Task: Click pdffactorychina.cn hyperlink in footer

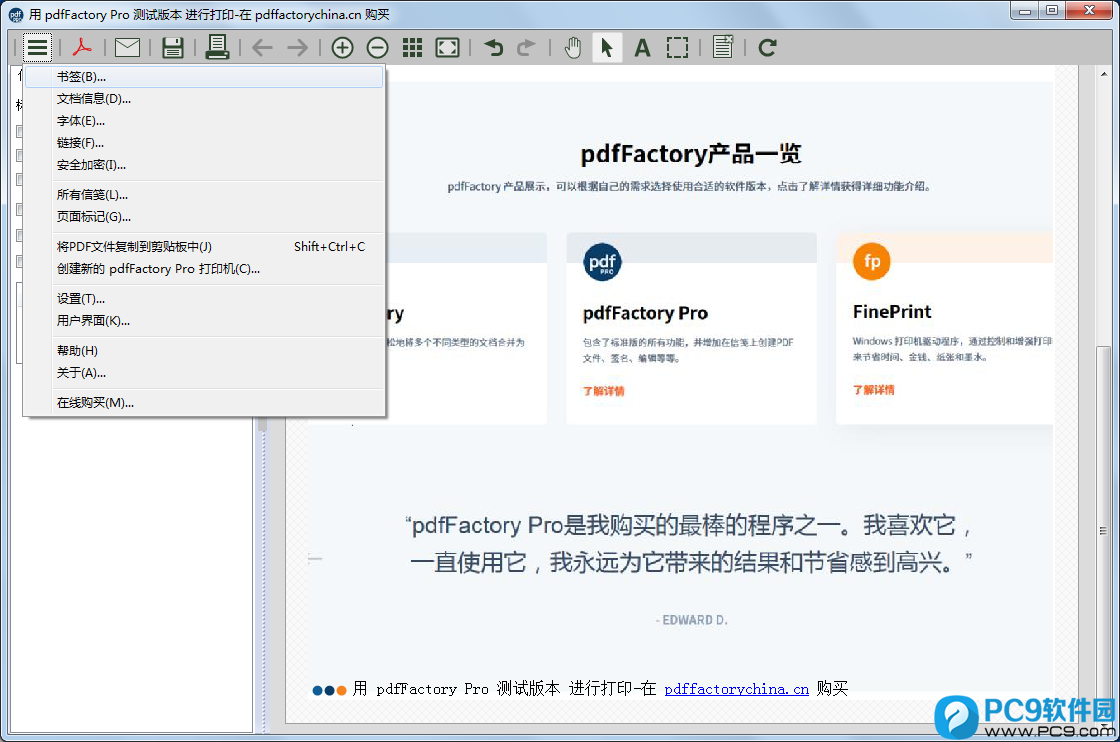Action: click(x=736, y=689)
